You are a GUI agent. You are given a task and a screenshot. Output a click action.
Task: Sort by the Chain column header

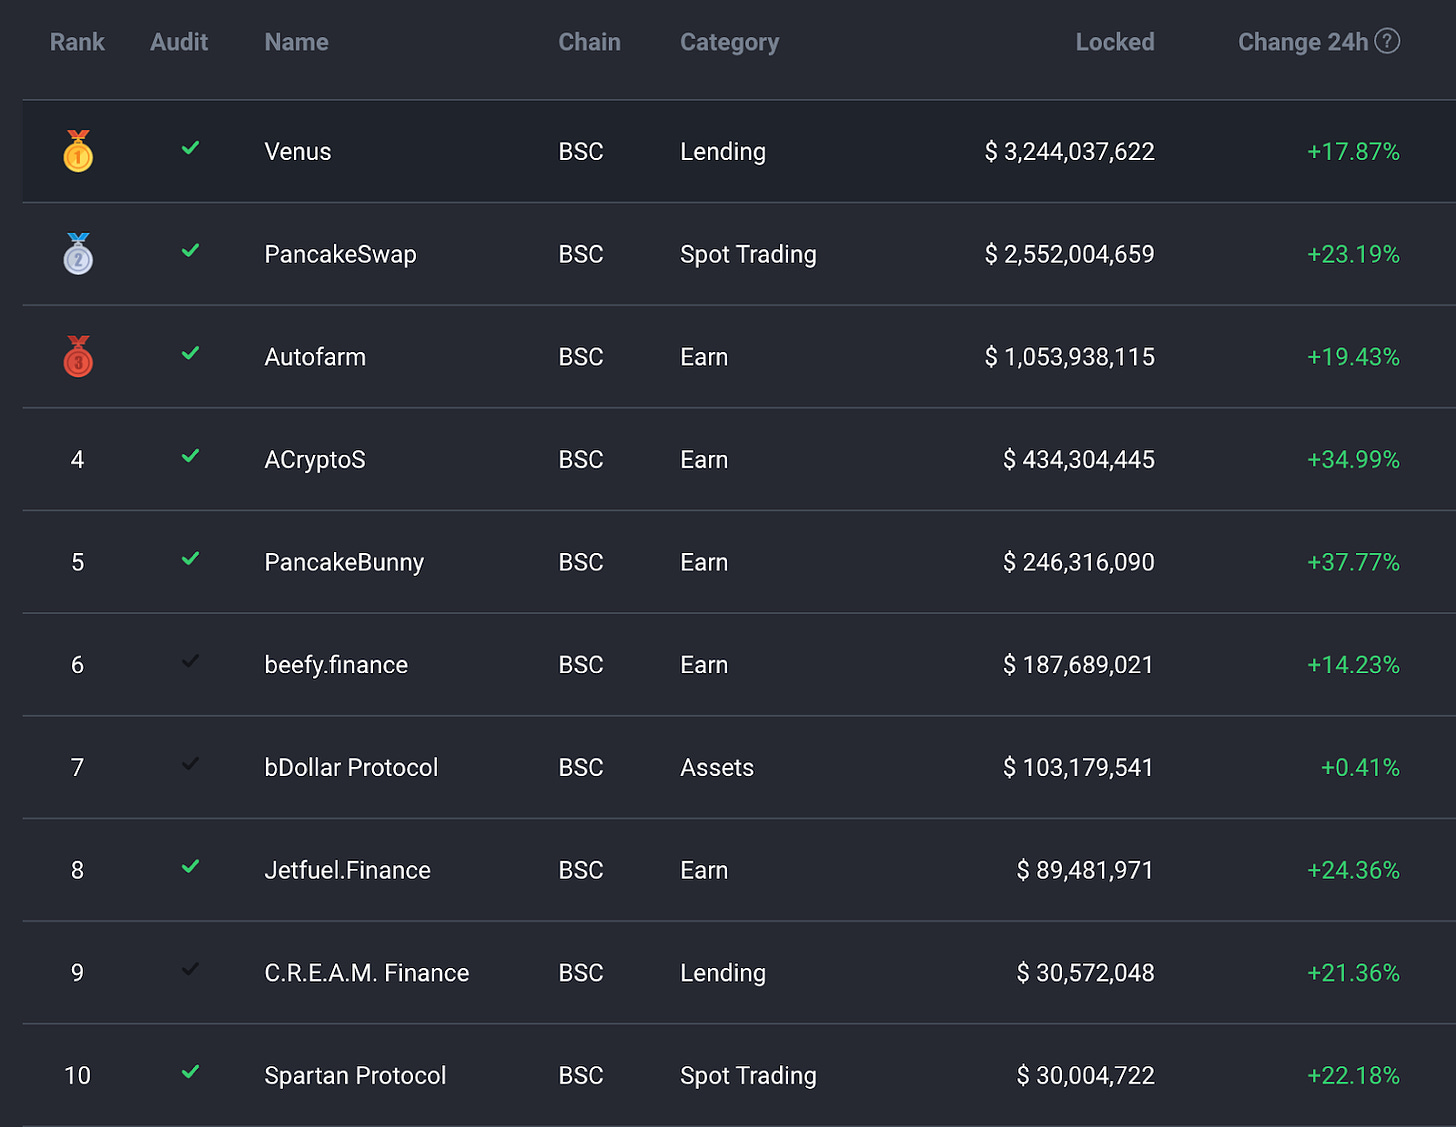click(589, 42)
